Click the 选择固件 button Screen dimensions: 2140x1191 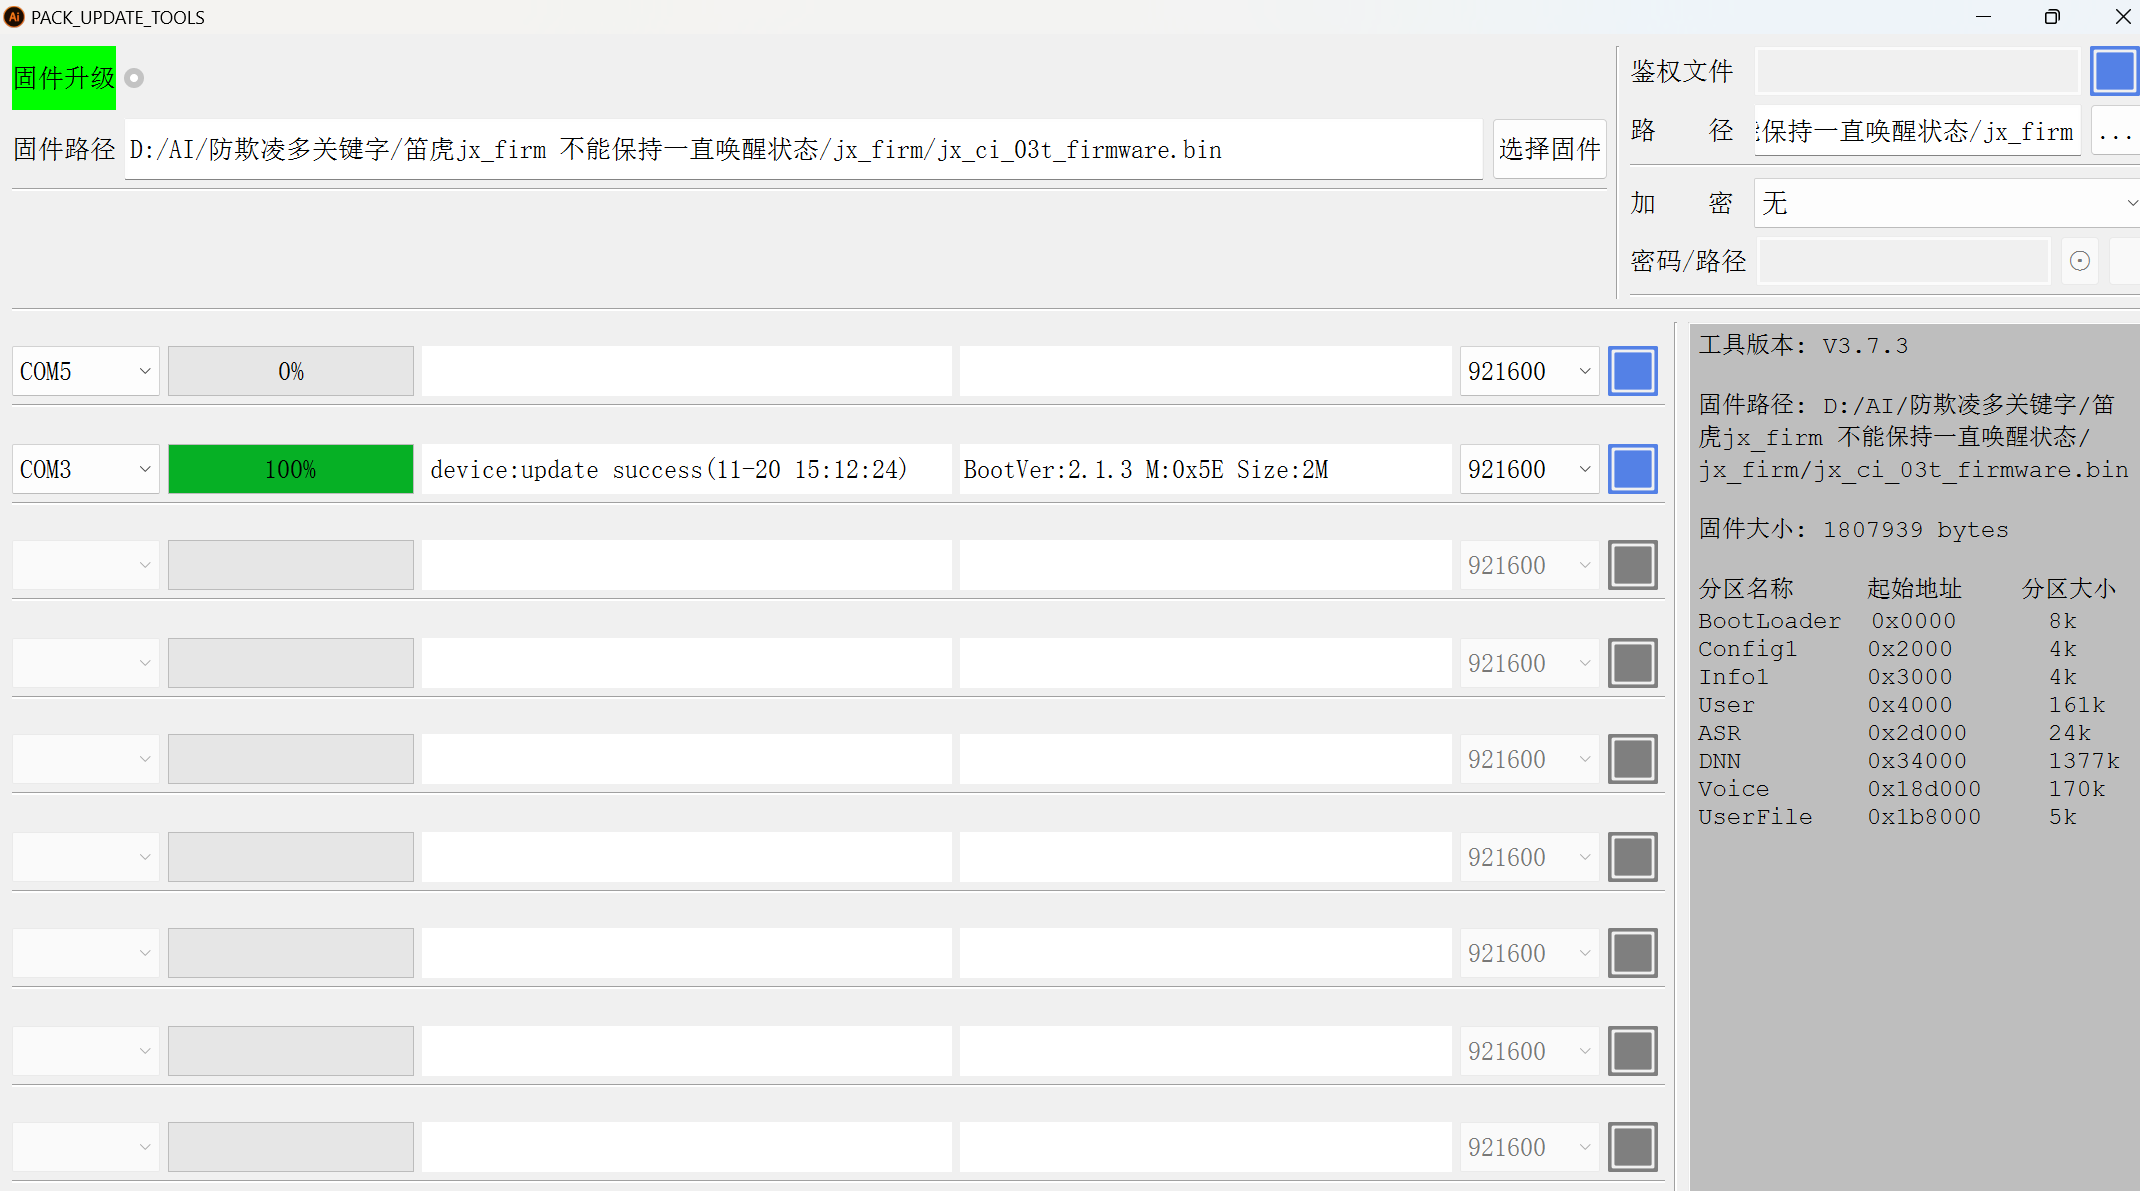1549,149
